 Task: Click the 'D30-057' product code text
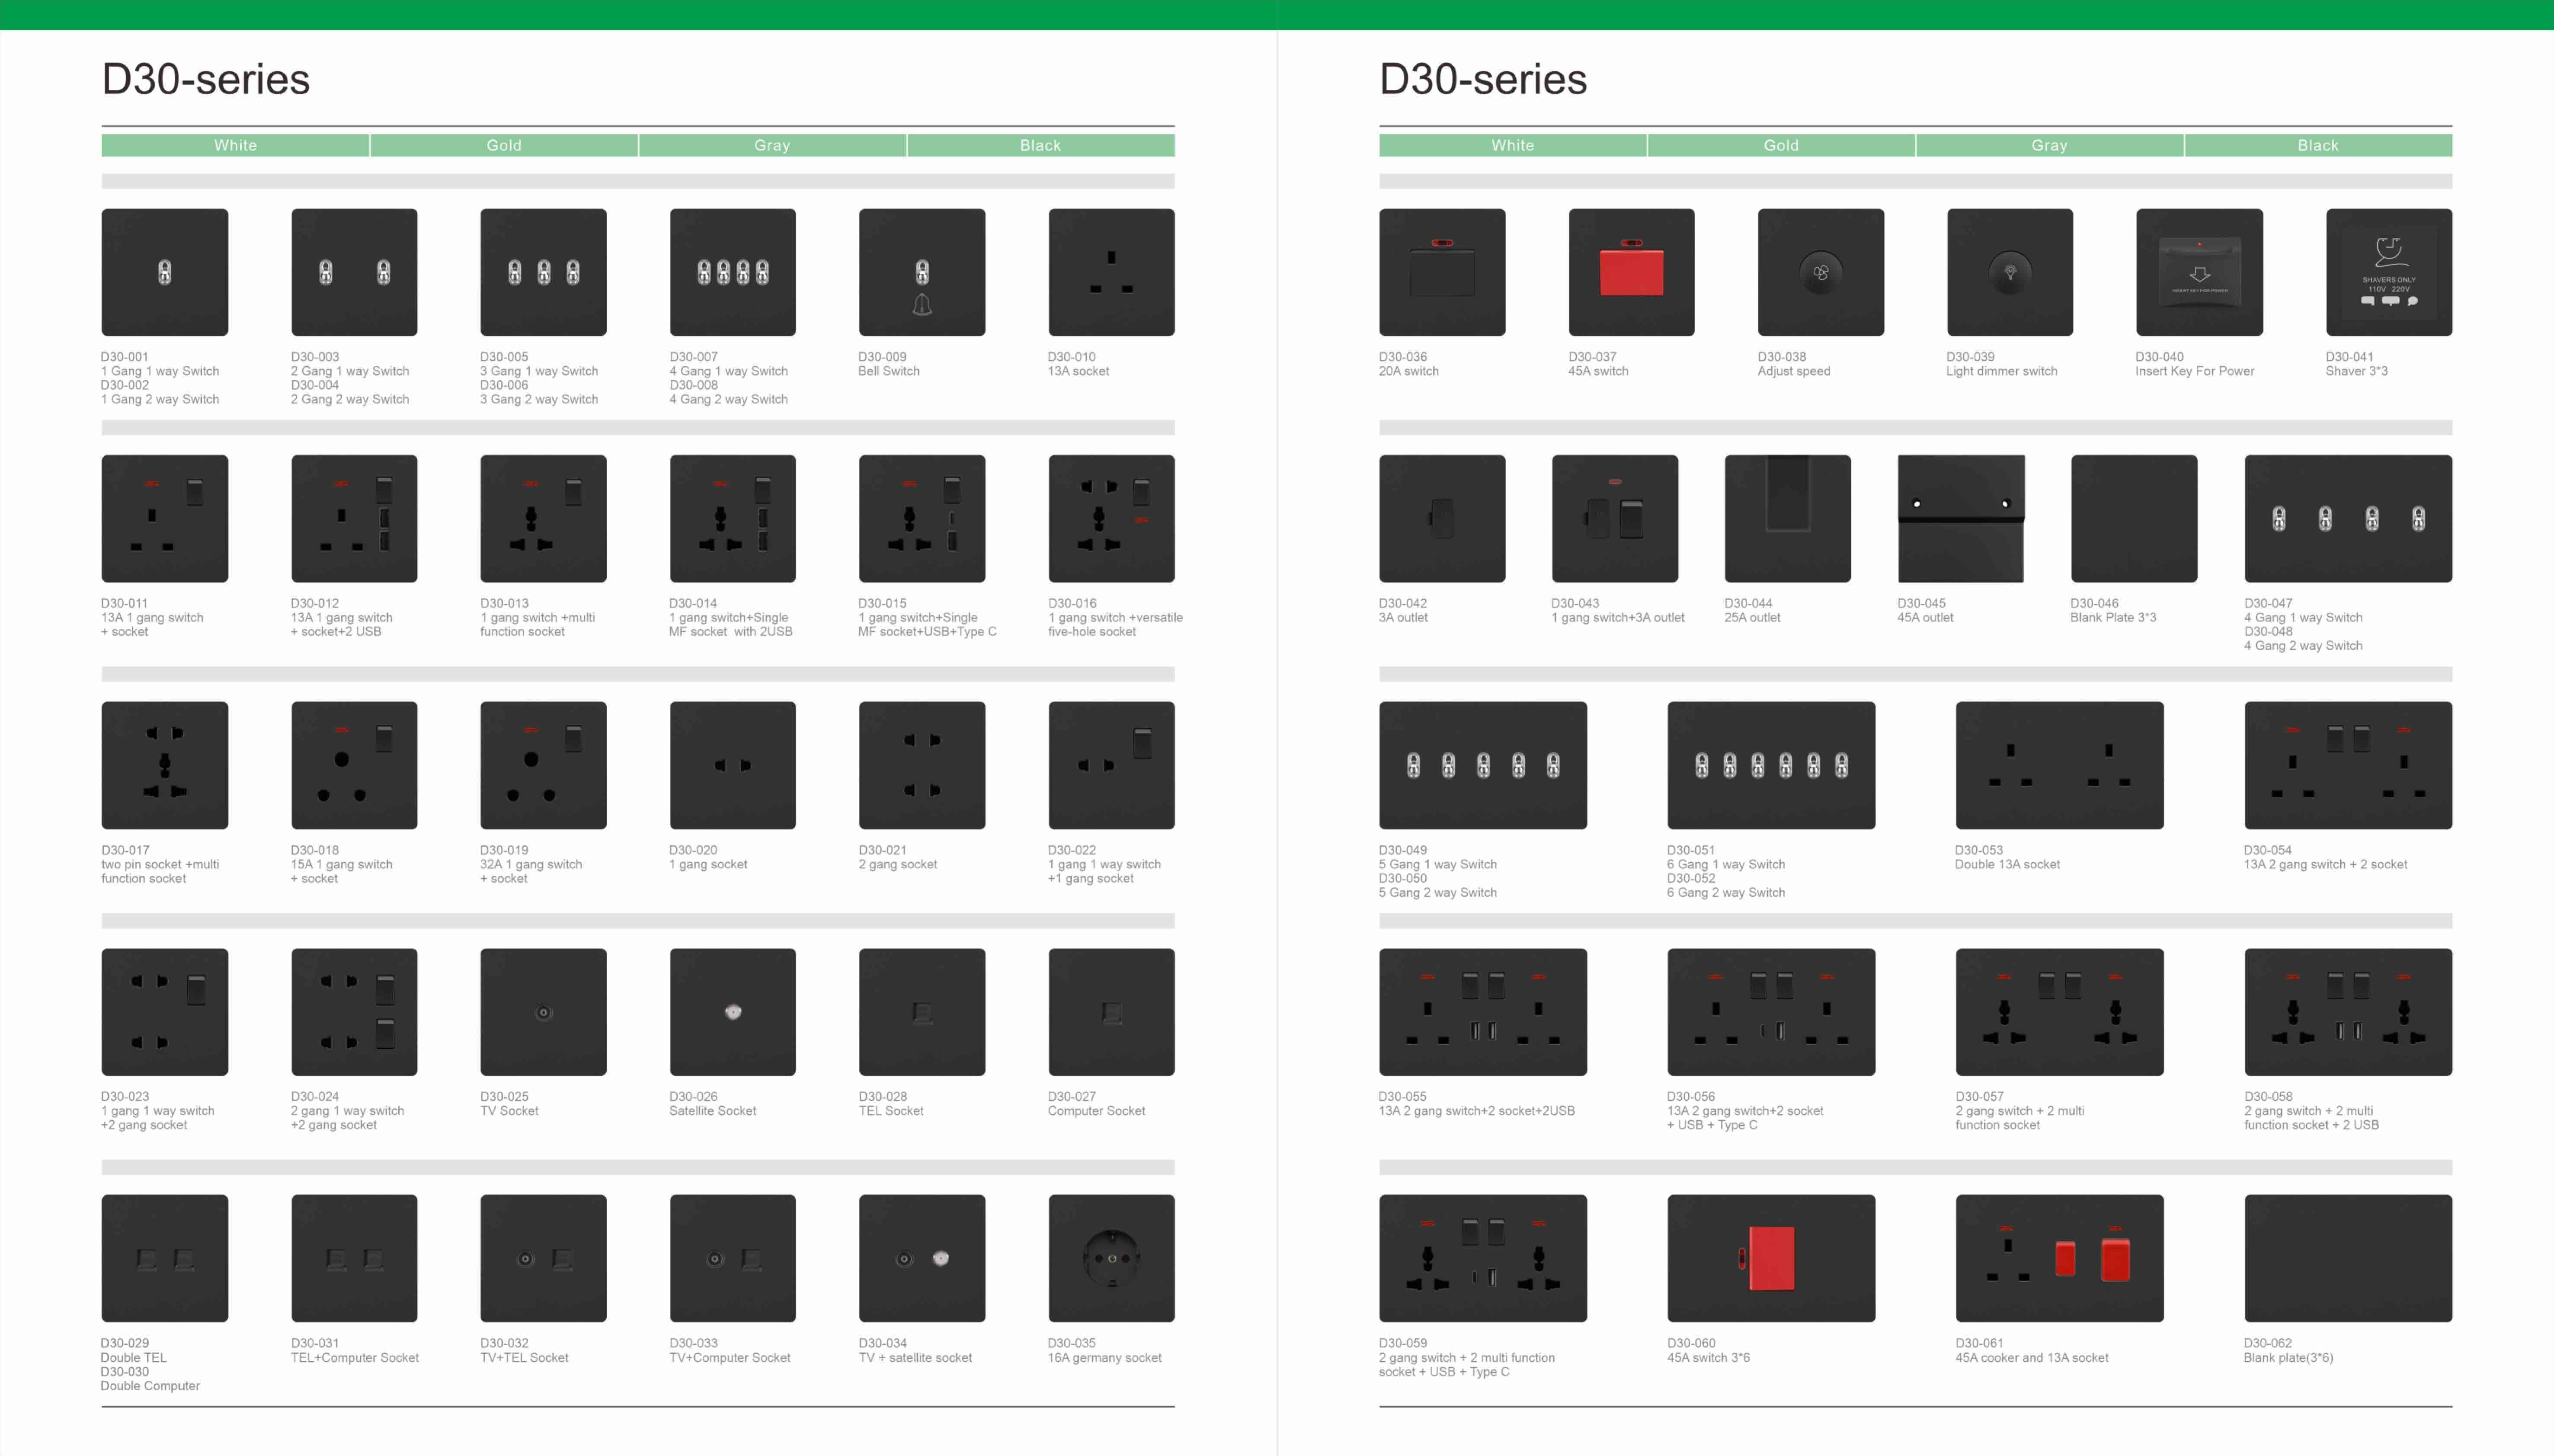pos(1980,1097)
